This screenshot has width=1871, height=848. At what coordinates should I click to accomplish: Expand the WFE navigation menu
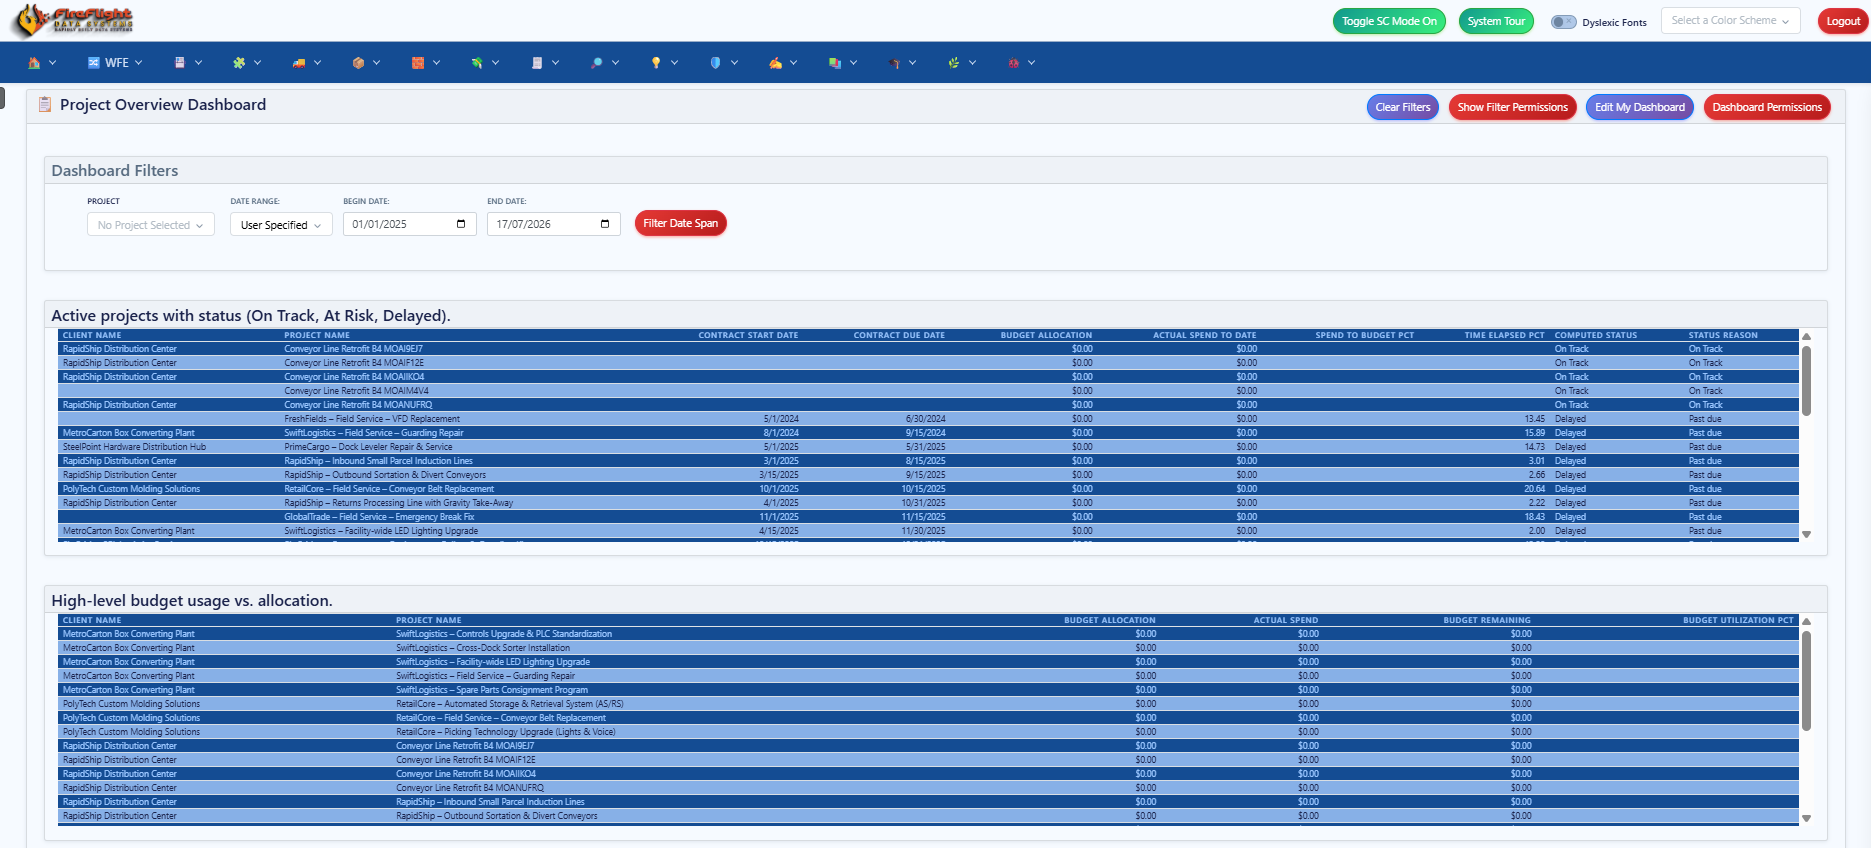pos(115,63)
